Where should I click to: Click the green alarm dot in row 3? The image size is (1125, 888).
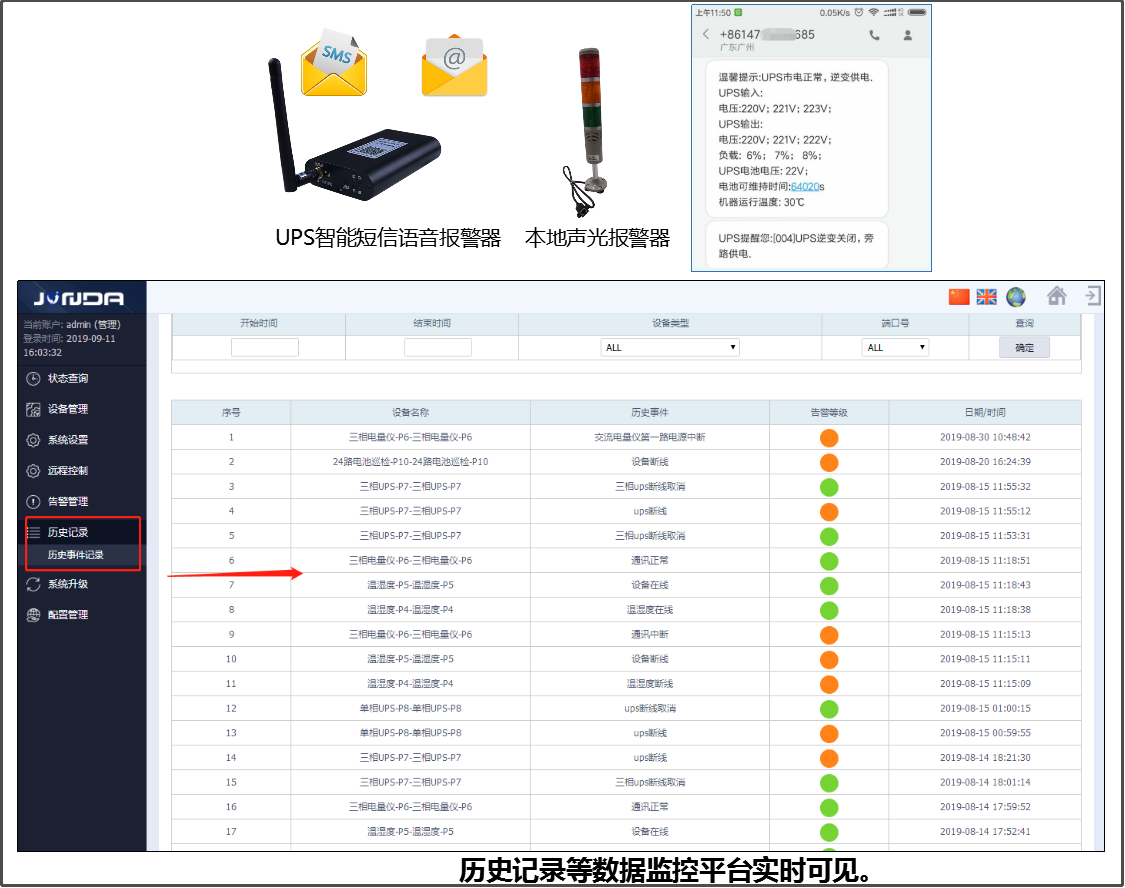point(829,487)
